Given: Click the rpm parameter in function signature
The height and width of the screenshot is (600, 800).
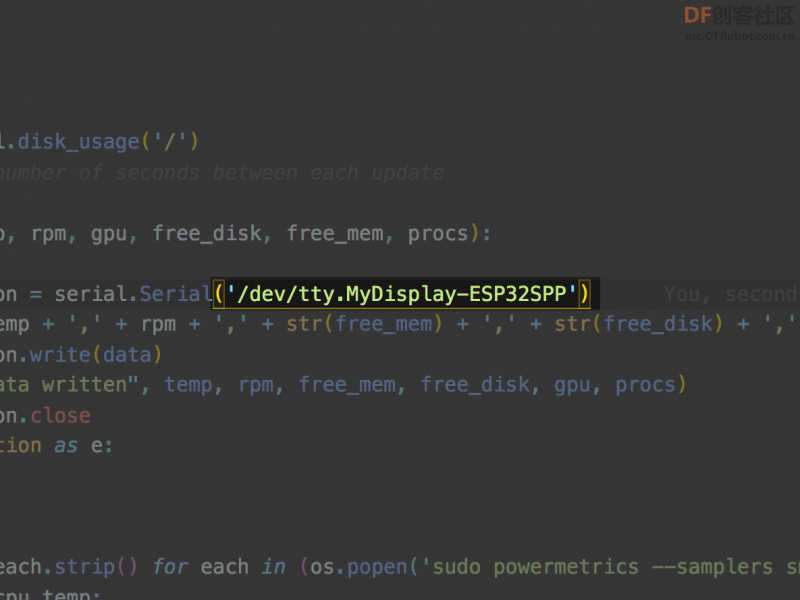Looking at the screenshot, I should click(x=49, y=234).
